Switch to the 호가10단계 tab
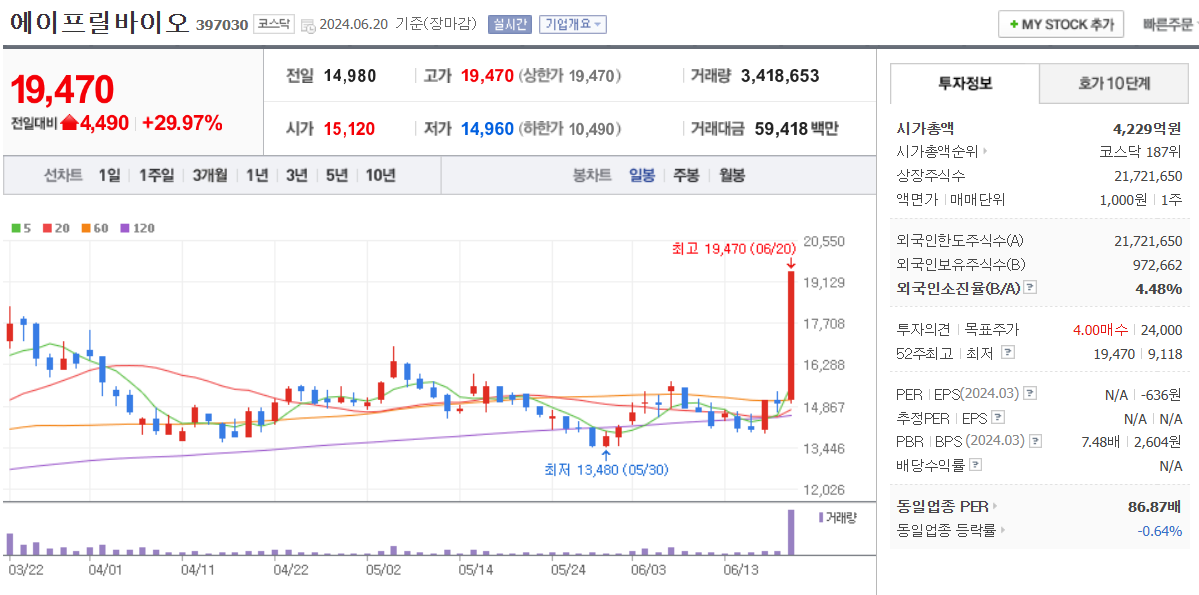The height and width of the screenshot is (595, 1199). (1114, 83)
